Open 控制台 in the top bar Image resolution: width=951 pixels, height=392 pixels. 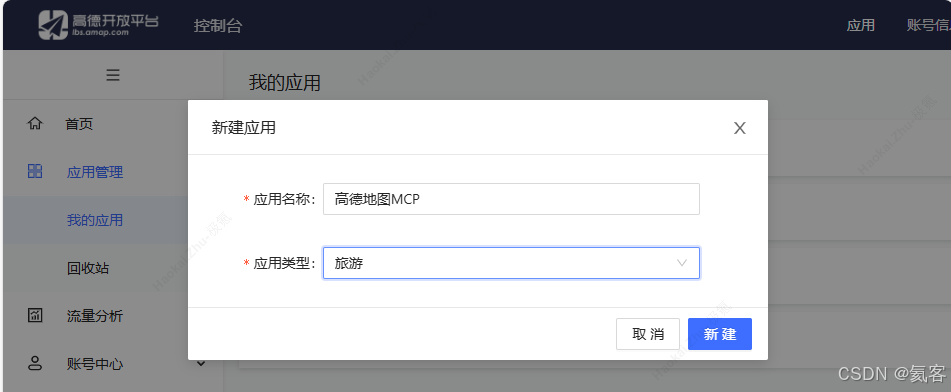tap(218, 25)
